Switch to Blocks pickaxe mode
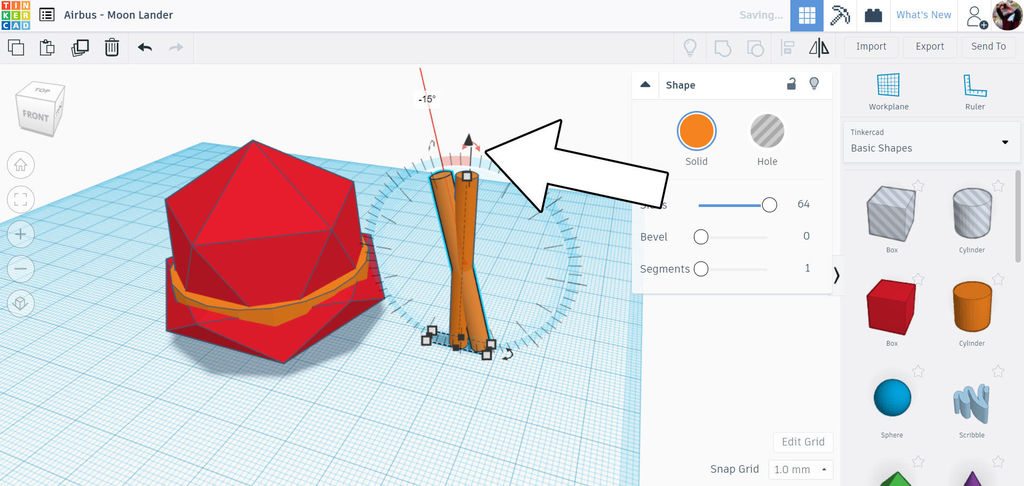 point(840,16)
